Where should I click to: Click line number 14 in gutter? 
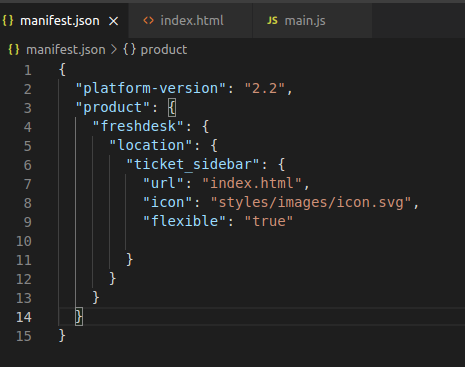[x=24, y=317]
